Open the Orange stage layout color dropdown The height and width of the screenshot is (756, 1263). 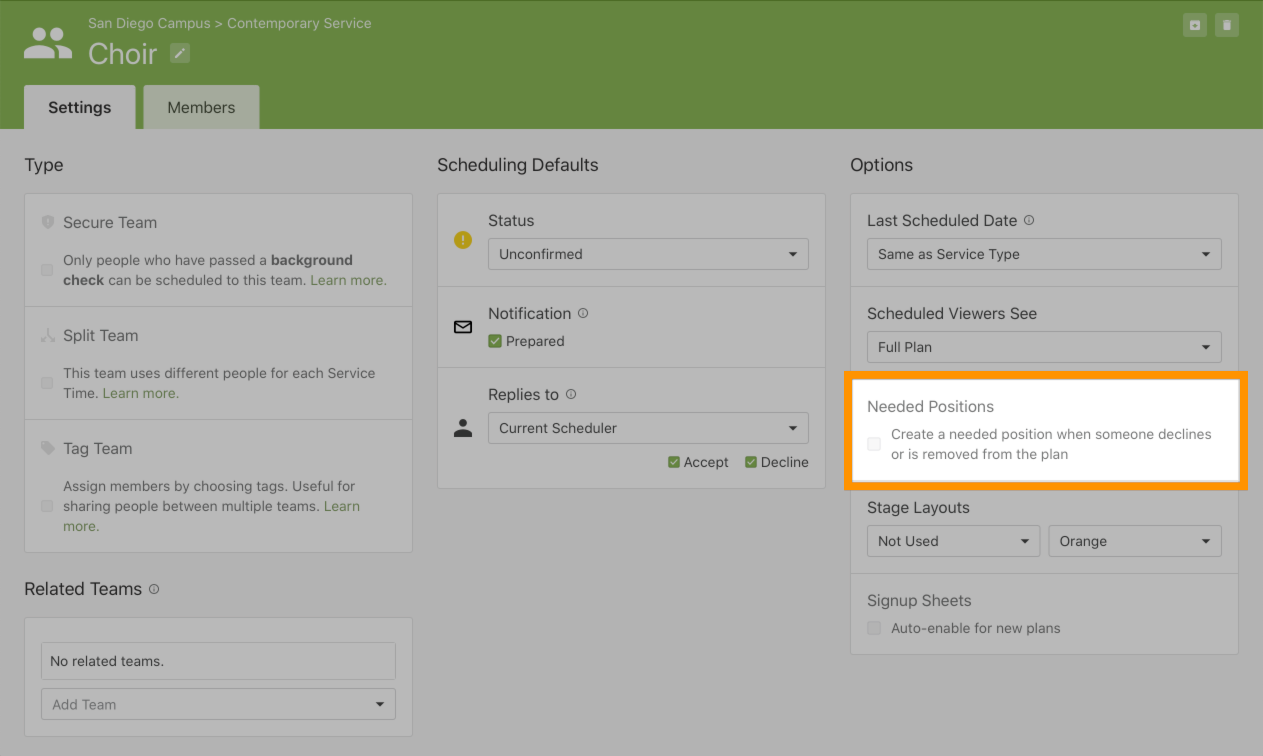[x=1134, y=541]
